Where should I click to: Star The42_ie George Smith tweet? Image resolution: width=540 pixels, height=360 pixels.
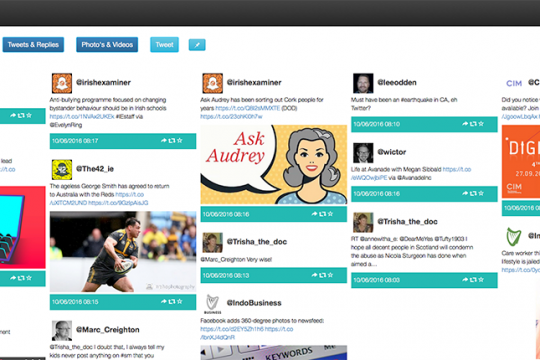(x=179, y=301)
